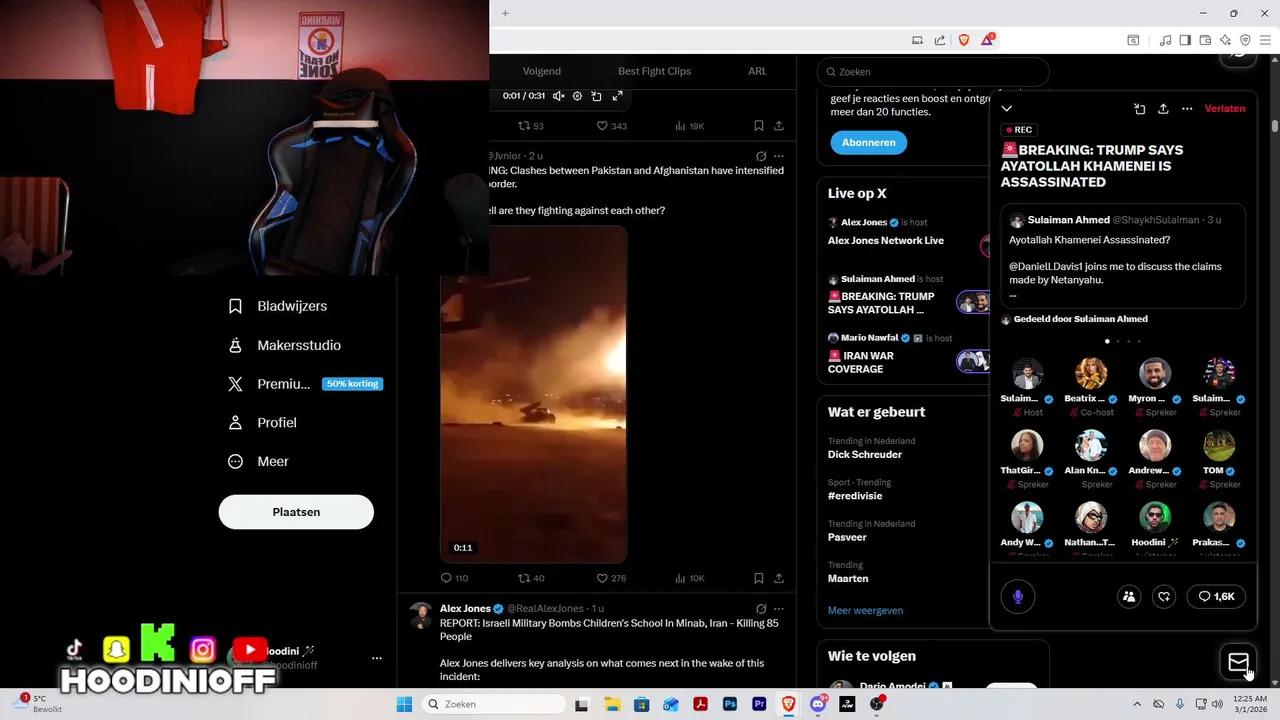Select co-host Beatrix avatar in space

pos(1091,374)
